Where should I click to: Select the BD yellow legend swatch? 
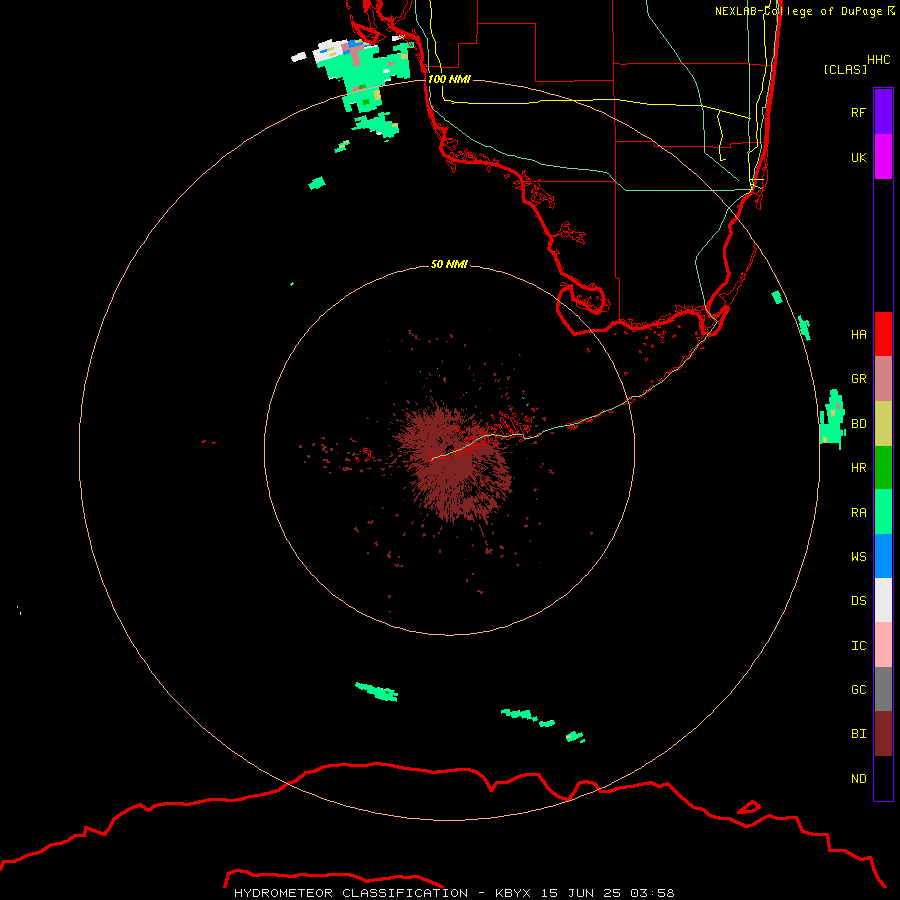(883, 424)
